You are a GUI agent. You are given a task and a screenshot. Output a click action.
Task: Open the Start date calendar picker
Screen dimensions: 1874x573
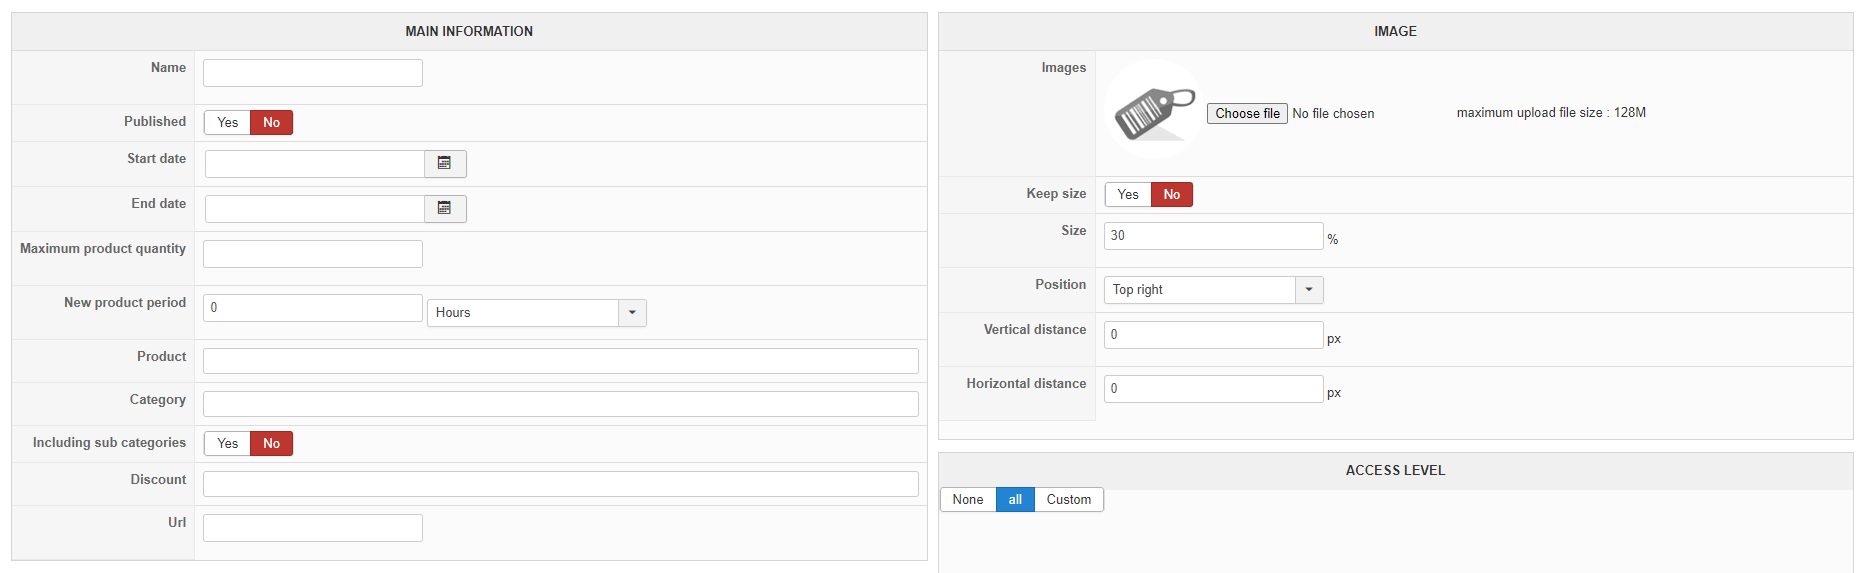tap(445, 164)
